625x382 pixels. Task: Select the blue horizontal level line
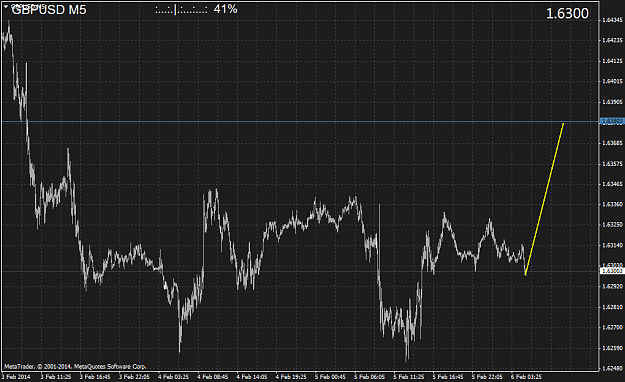(x=300, y=121)
